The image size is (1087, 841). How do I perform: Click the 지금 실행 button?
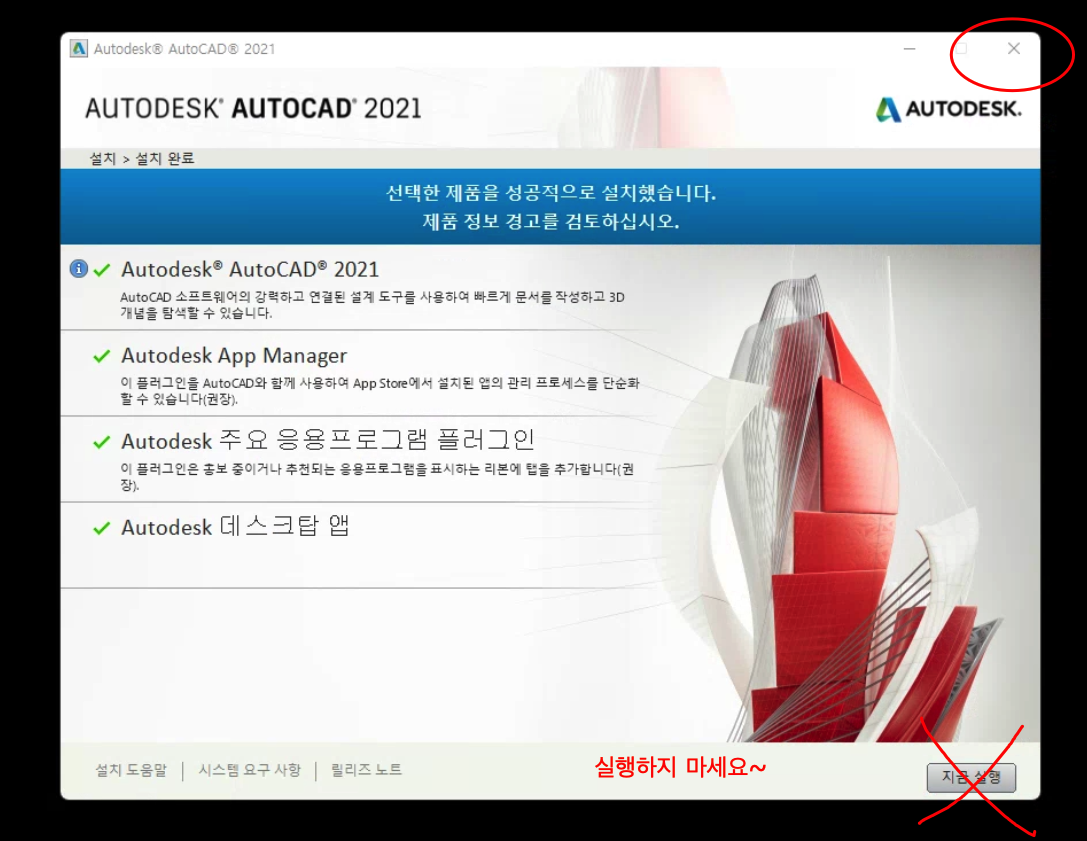[971, 777]
